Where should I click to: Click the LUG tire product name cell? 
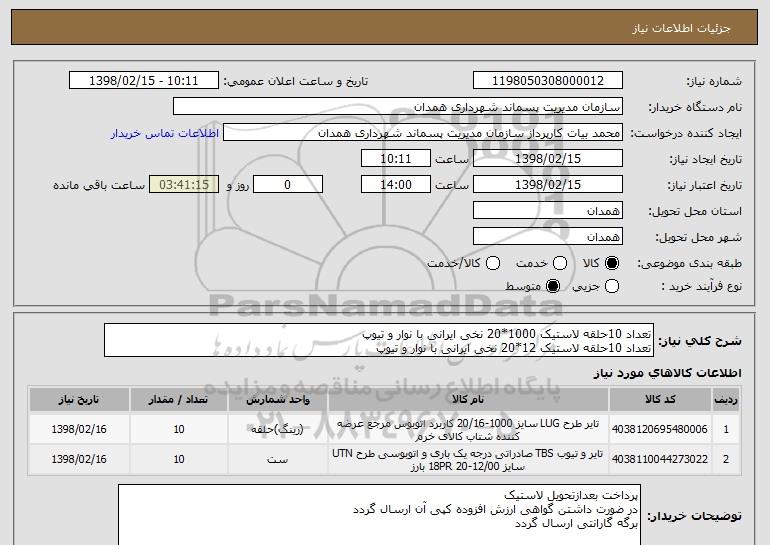click(x=468, y=430)
